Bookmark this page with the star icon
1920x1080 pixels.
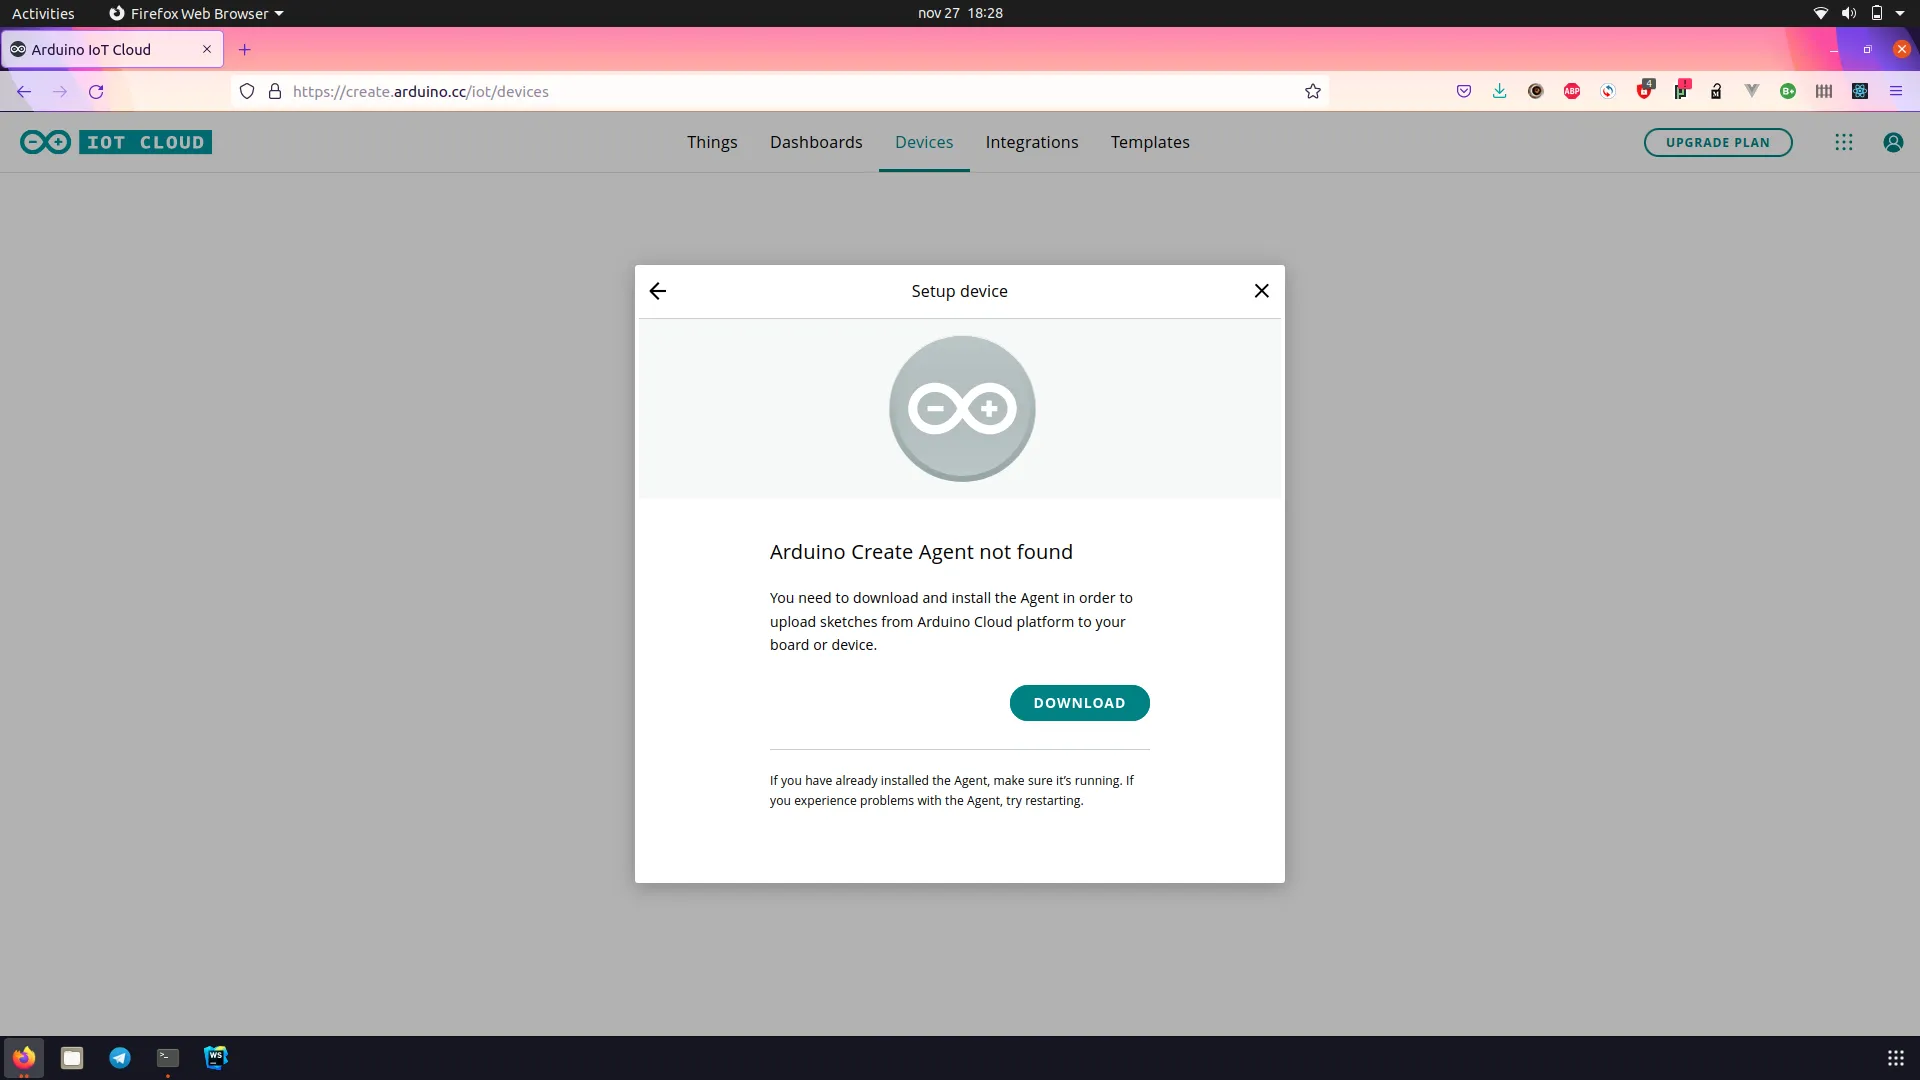(1312, 91)
